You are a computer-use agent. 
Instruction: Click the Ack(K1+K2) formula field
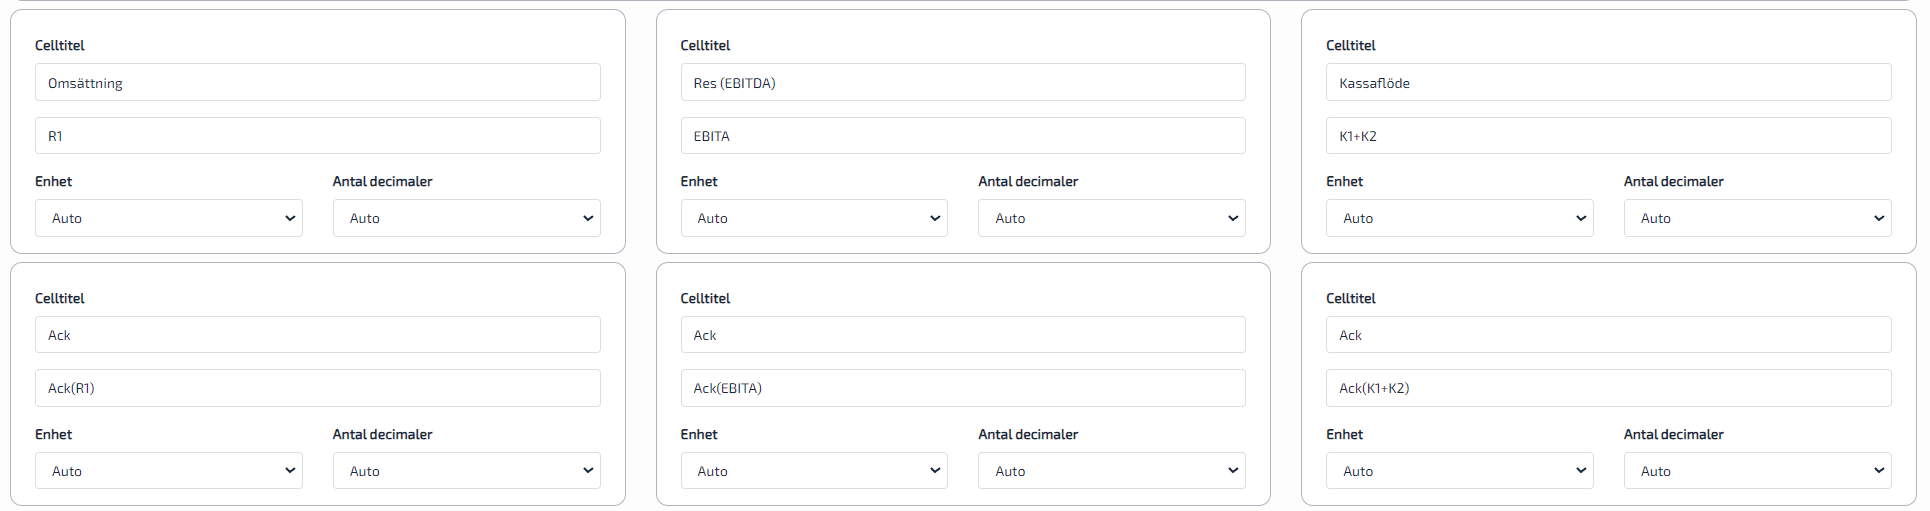click(x=1609, y=388)
